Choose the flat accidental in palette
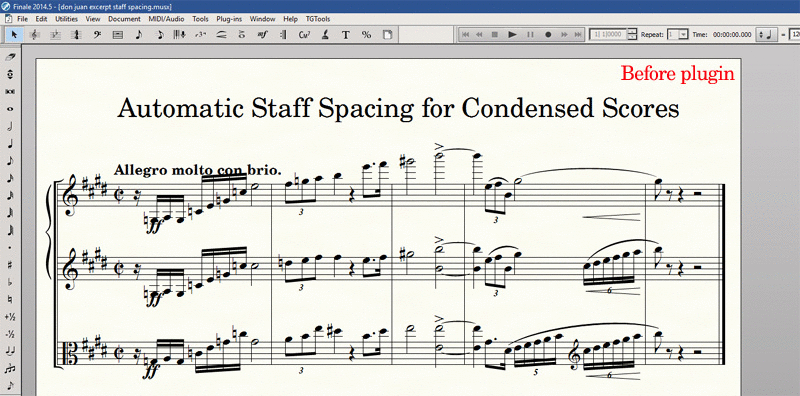This screenshot has width=800, height=396. pyautogui.click(x=10, y=282)
